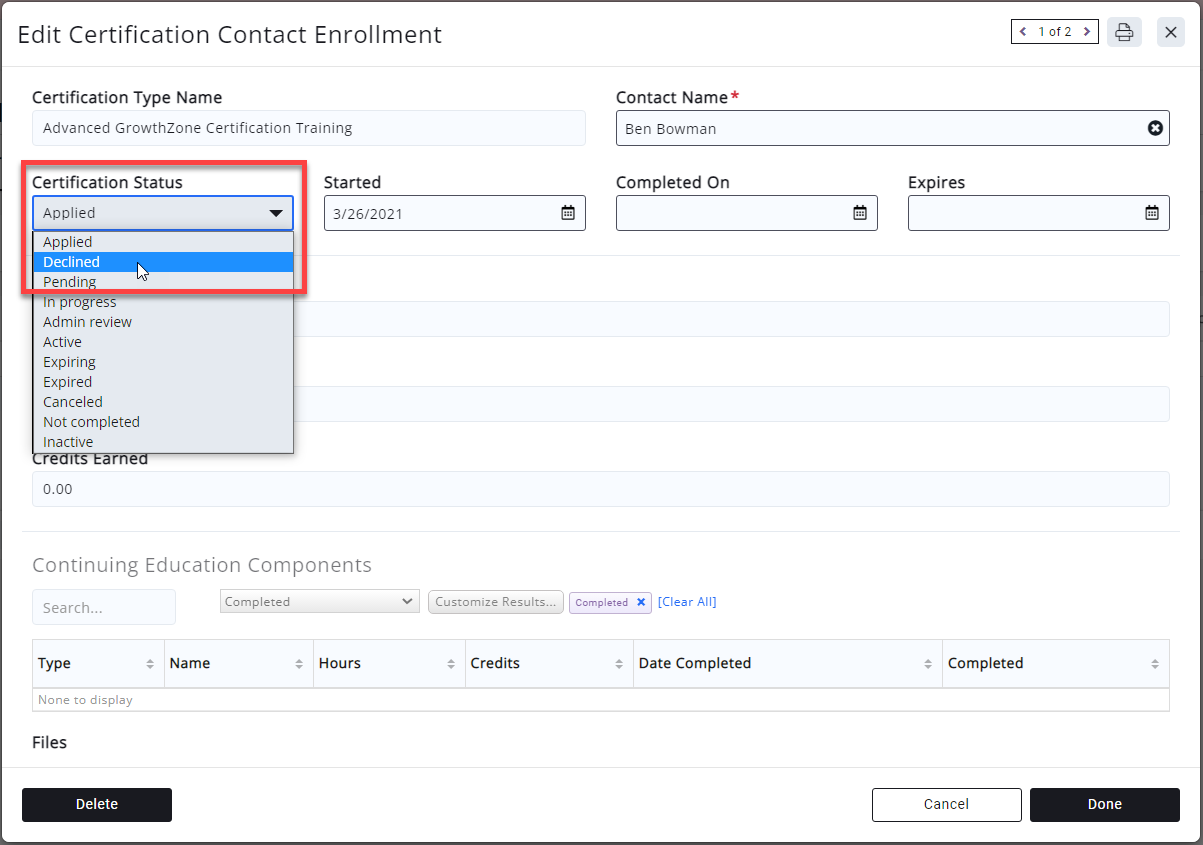Pick Not completed in status list
The image size is (1203, 845).
(91, 422)
